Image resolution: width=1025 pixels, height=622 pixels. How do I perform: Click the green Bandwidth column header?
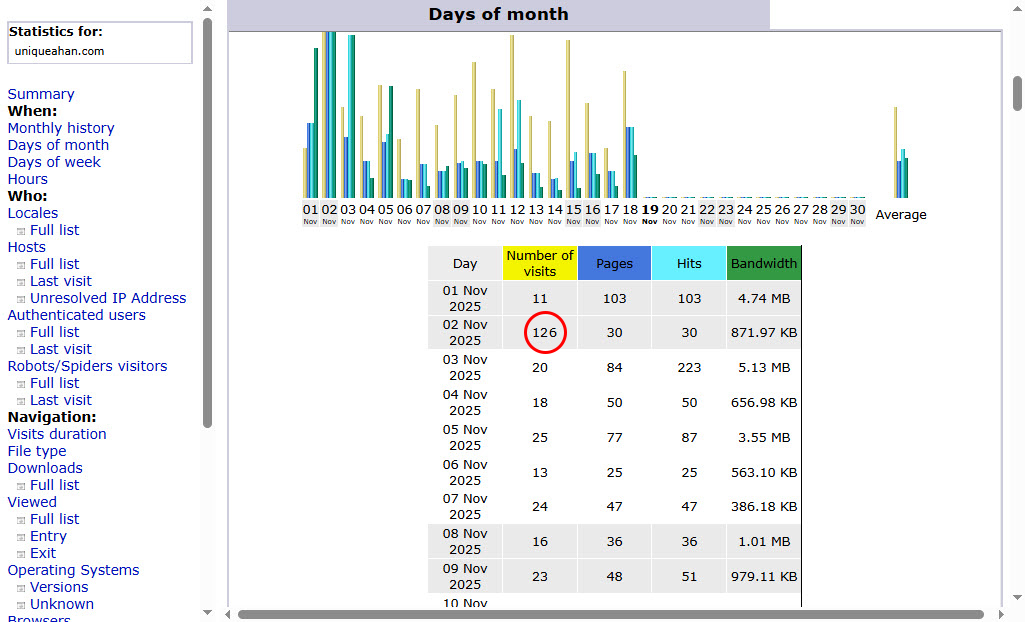coord(764,263)
